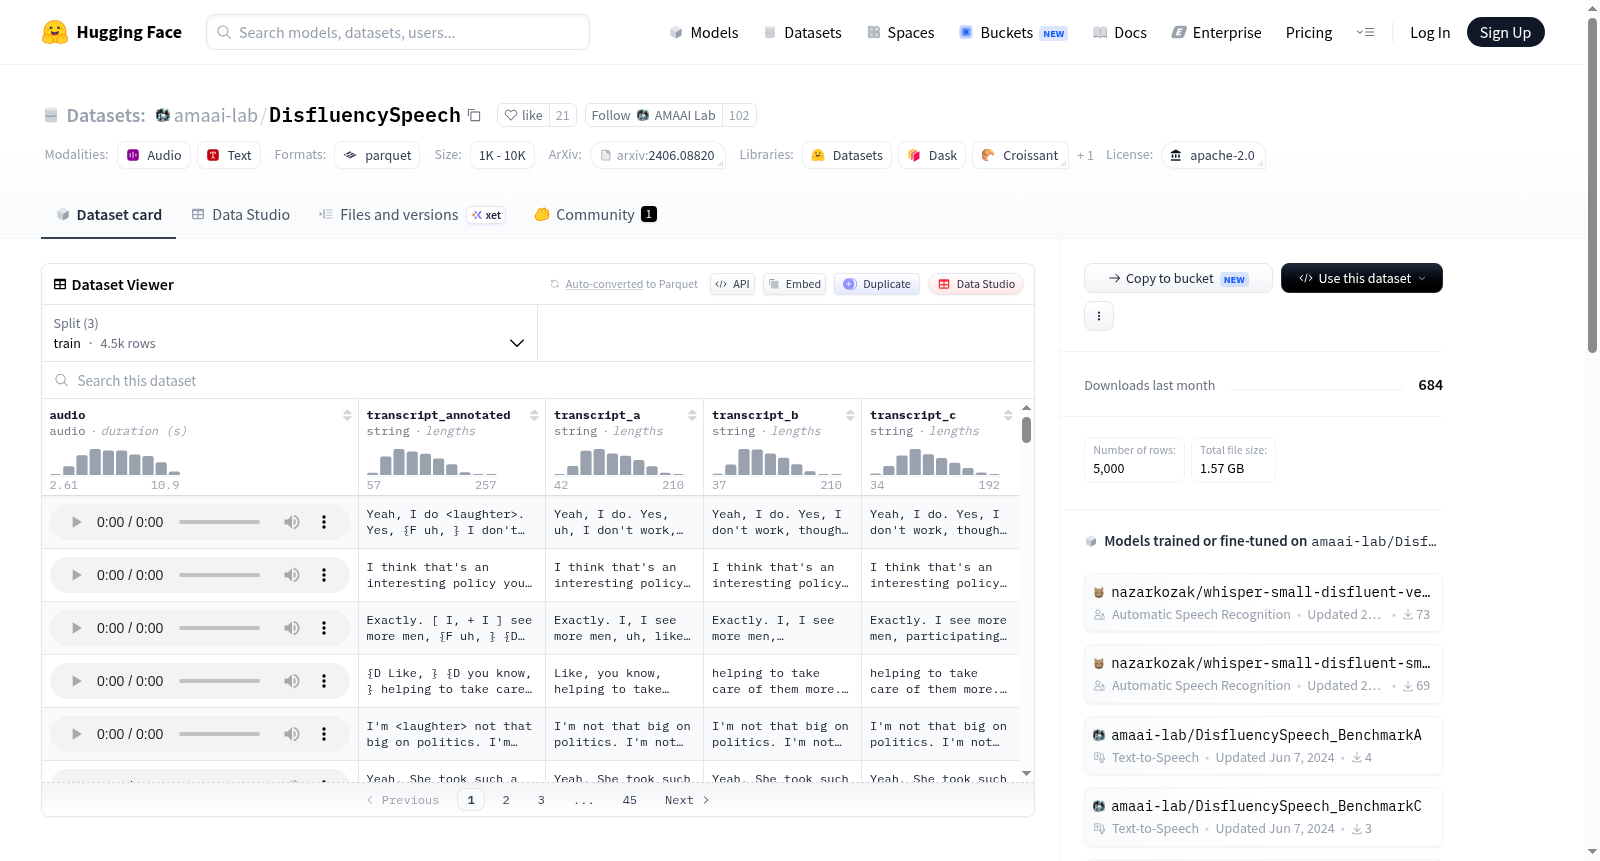
Task: Sort the transcript_c column
Action: tap(1008, 415)
